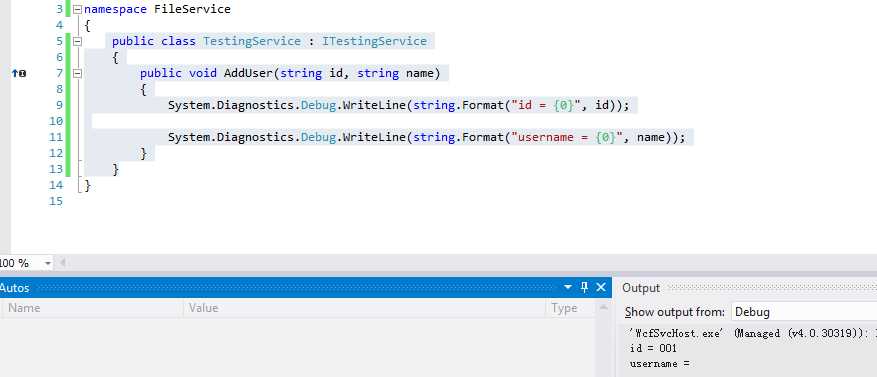Click the Output panel title
Viewport: 877px width, 377px height.
point(641,288)
